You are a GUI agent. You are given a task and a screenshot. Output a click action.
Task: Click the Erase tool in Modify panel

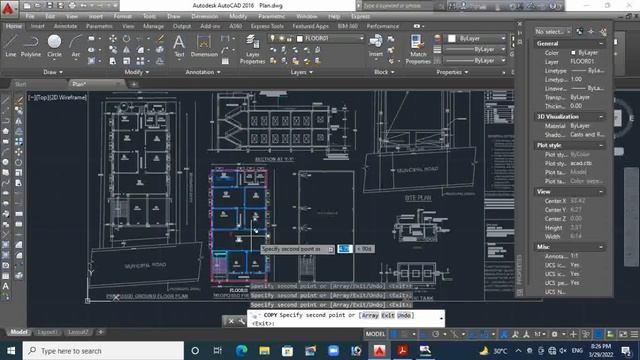(x=160, y=38)
